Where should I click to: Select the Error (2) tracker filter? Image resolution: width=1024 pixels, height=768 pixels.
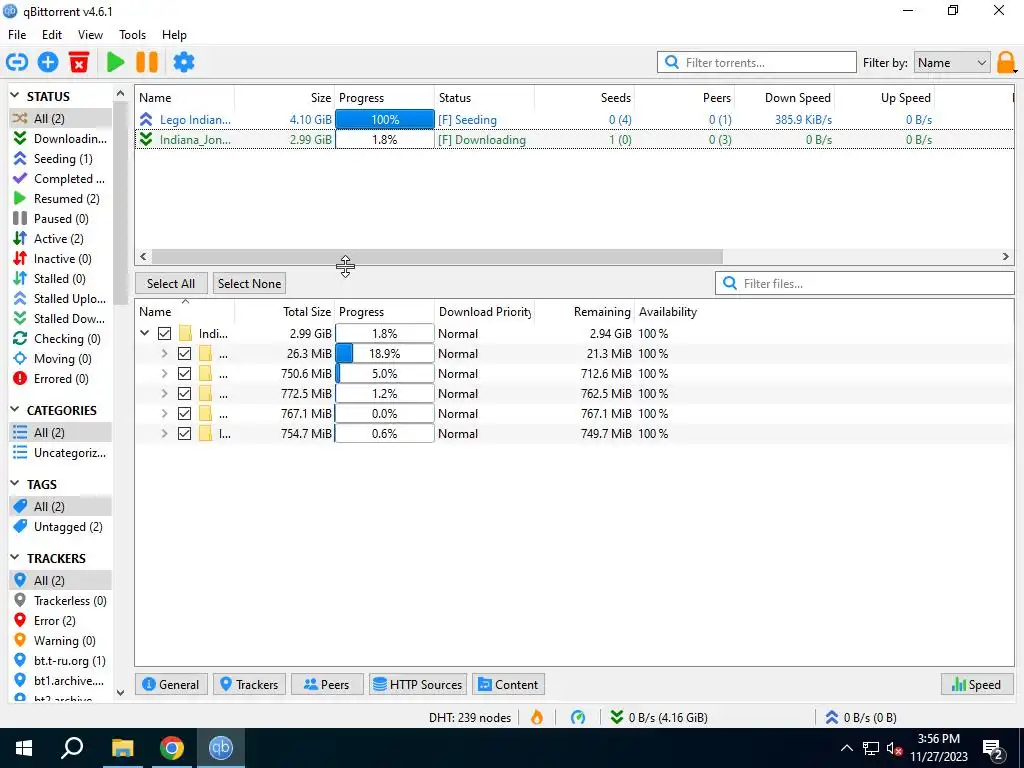click(x=60, y=620)
